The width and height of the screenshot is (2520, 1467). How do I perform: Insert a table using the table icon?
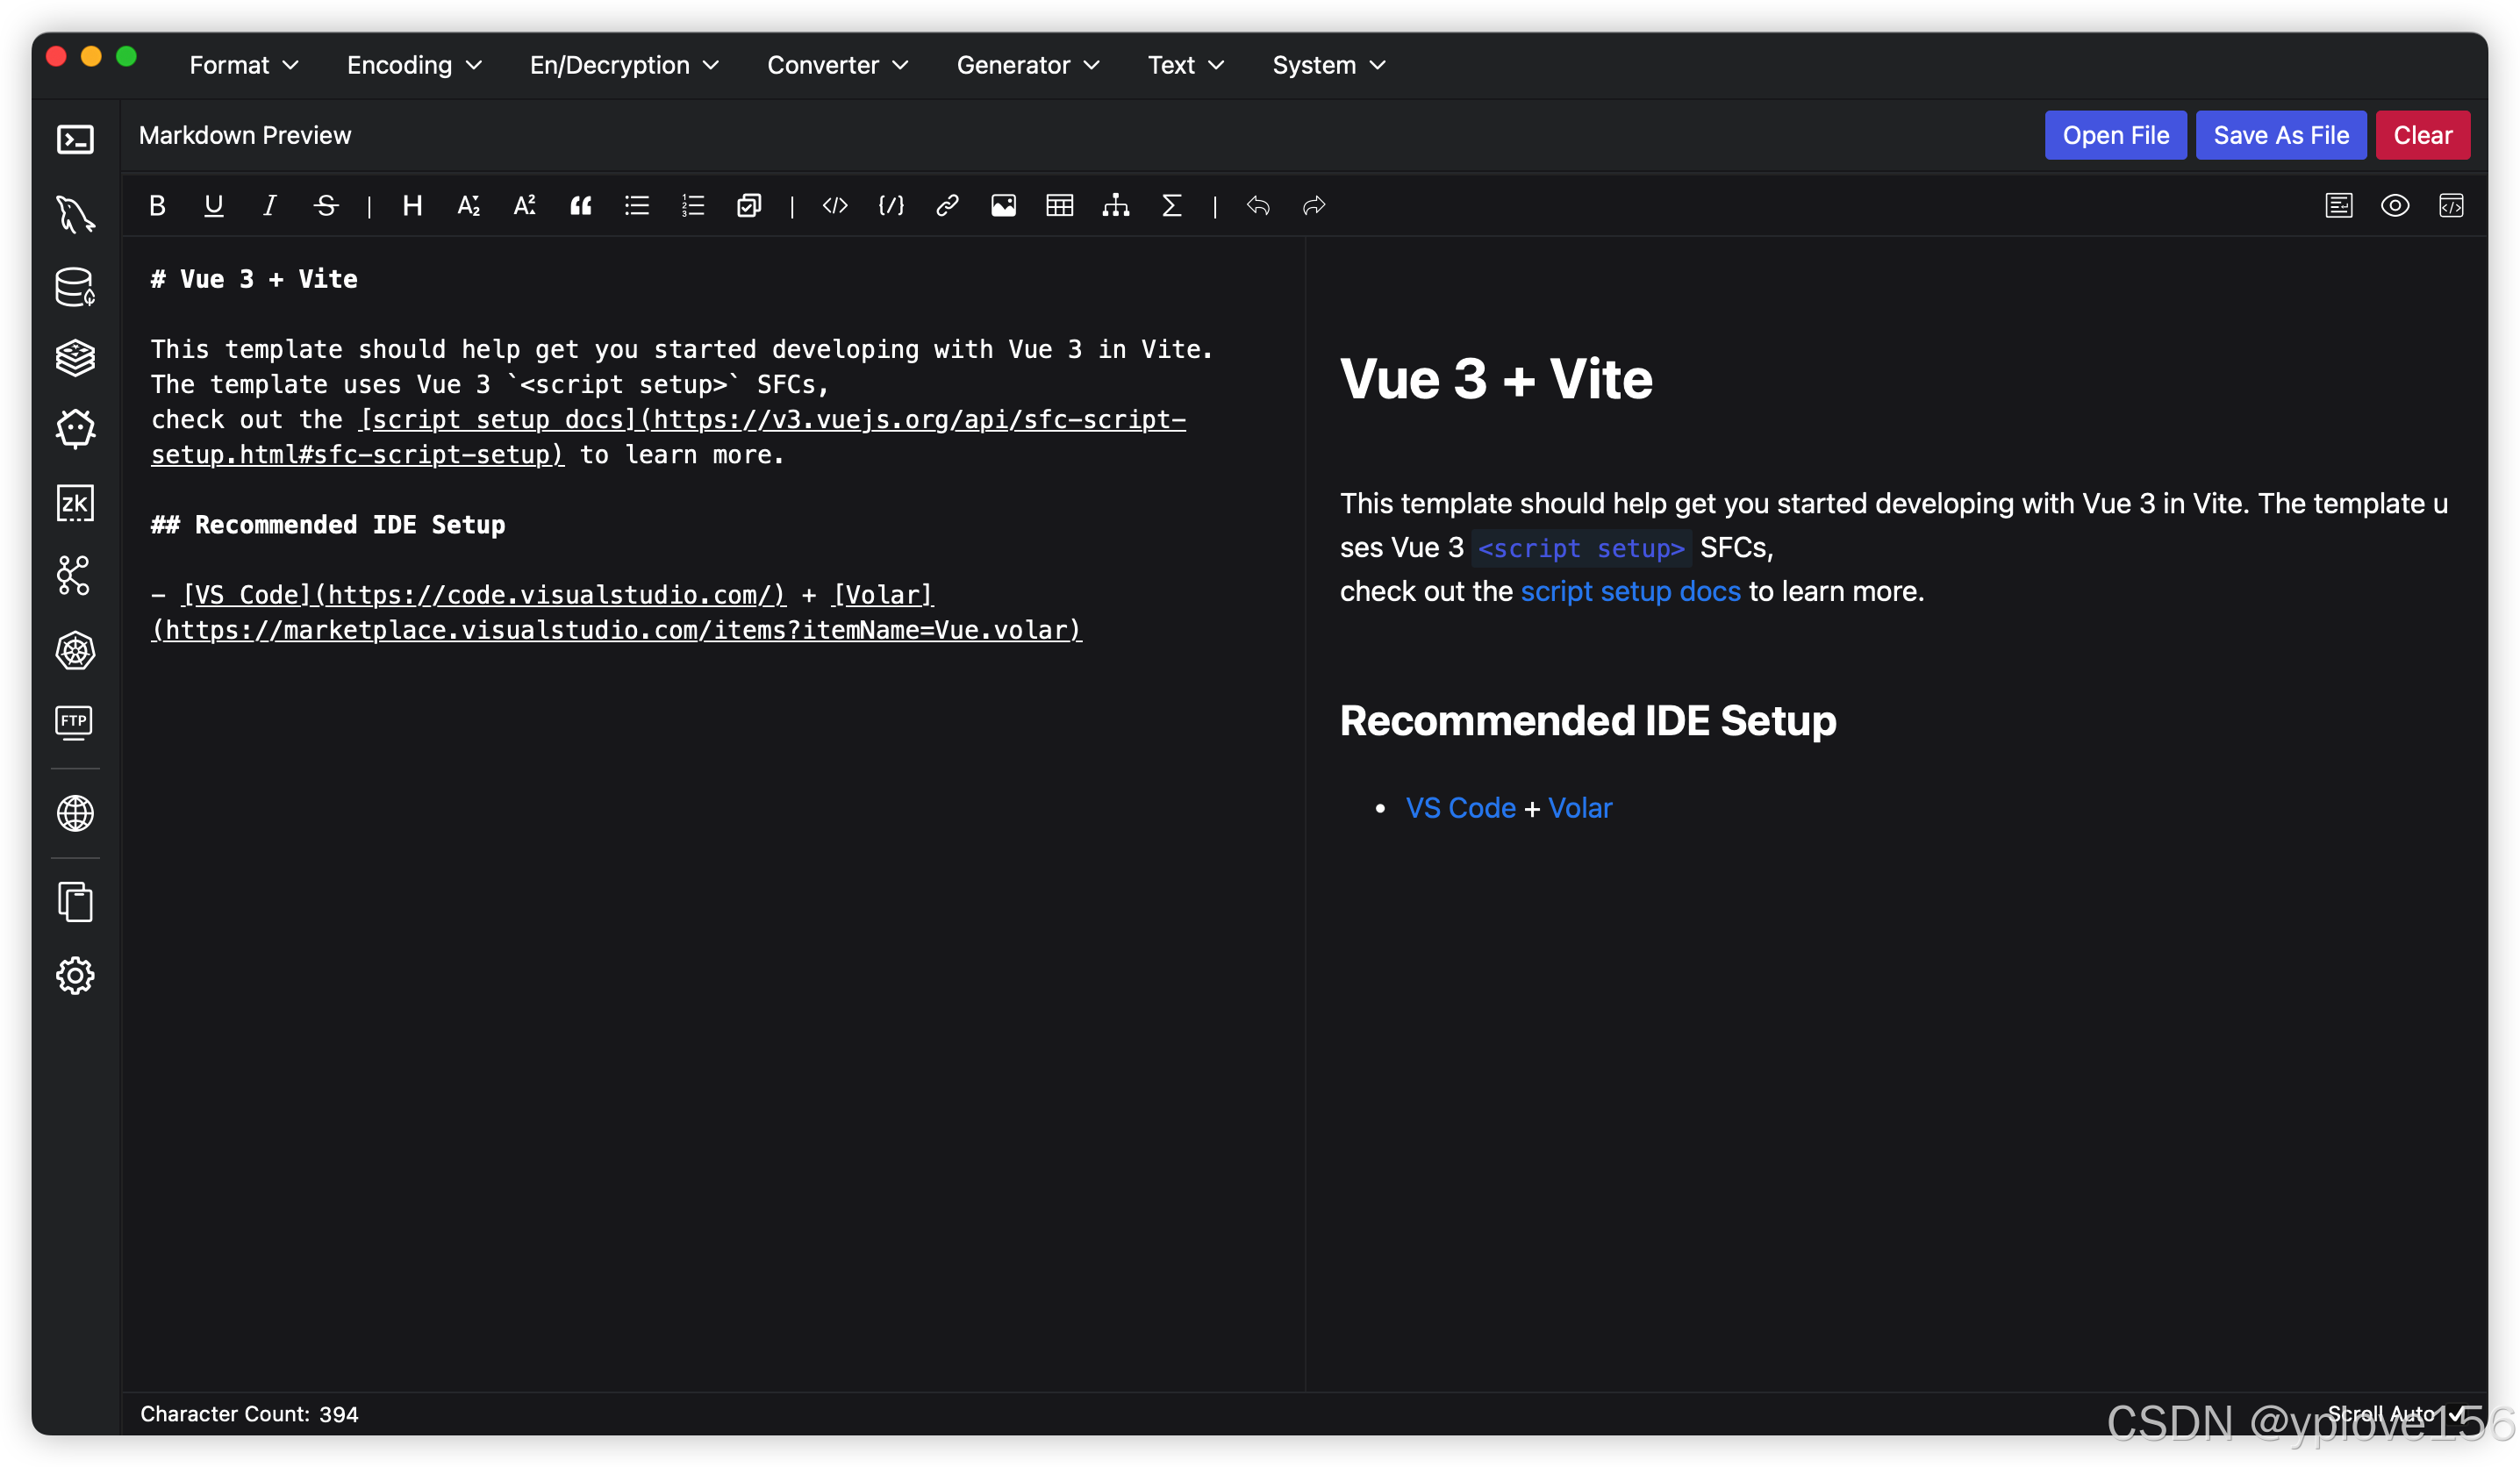(x=1060, y=206)
